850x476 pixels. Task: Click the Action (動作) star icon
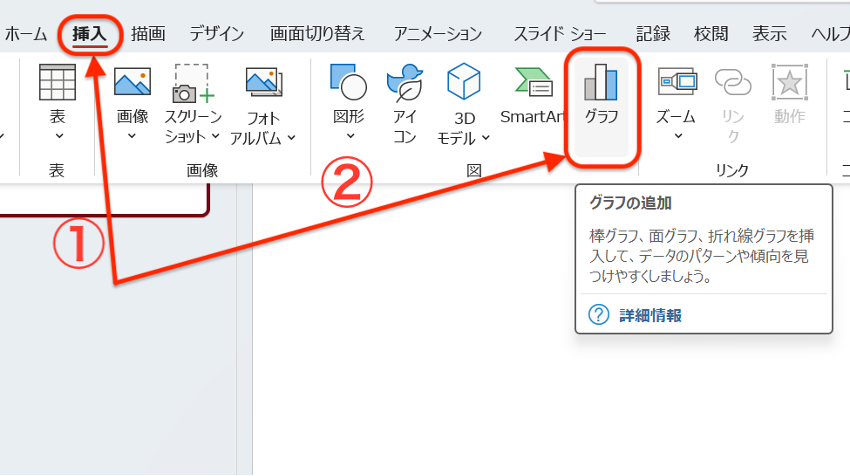pos(790,82)
